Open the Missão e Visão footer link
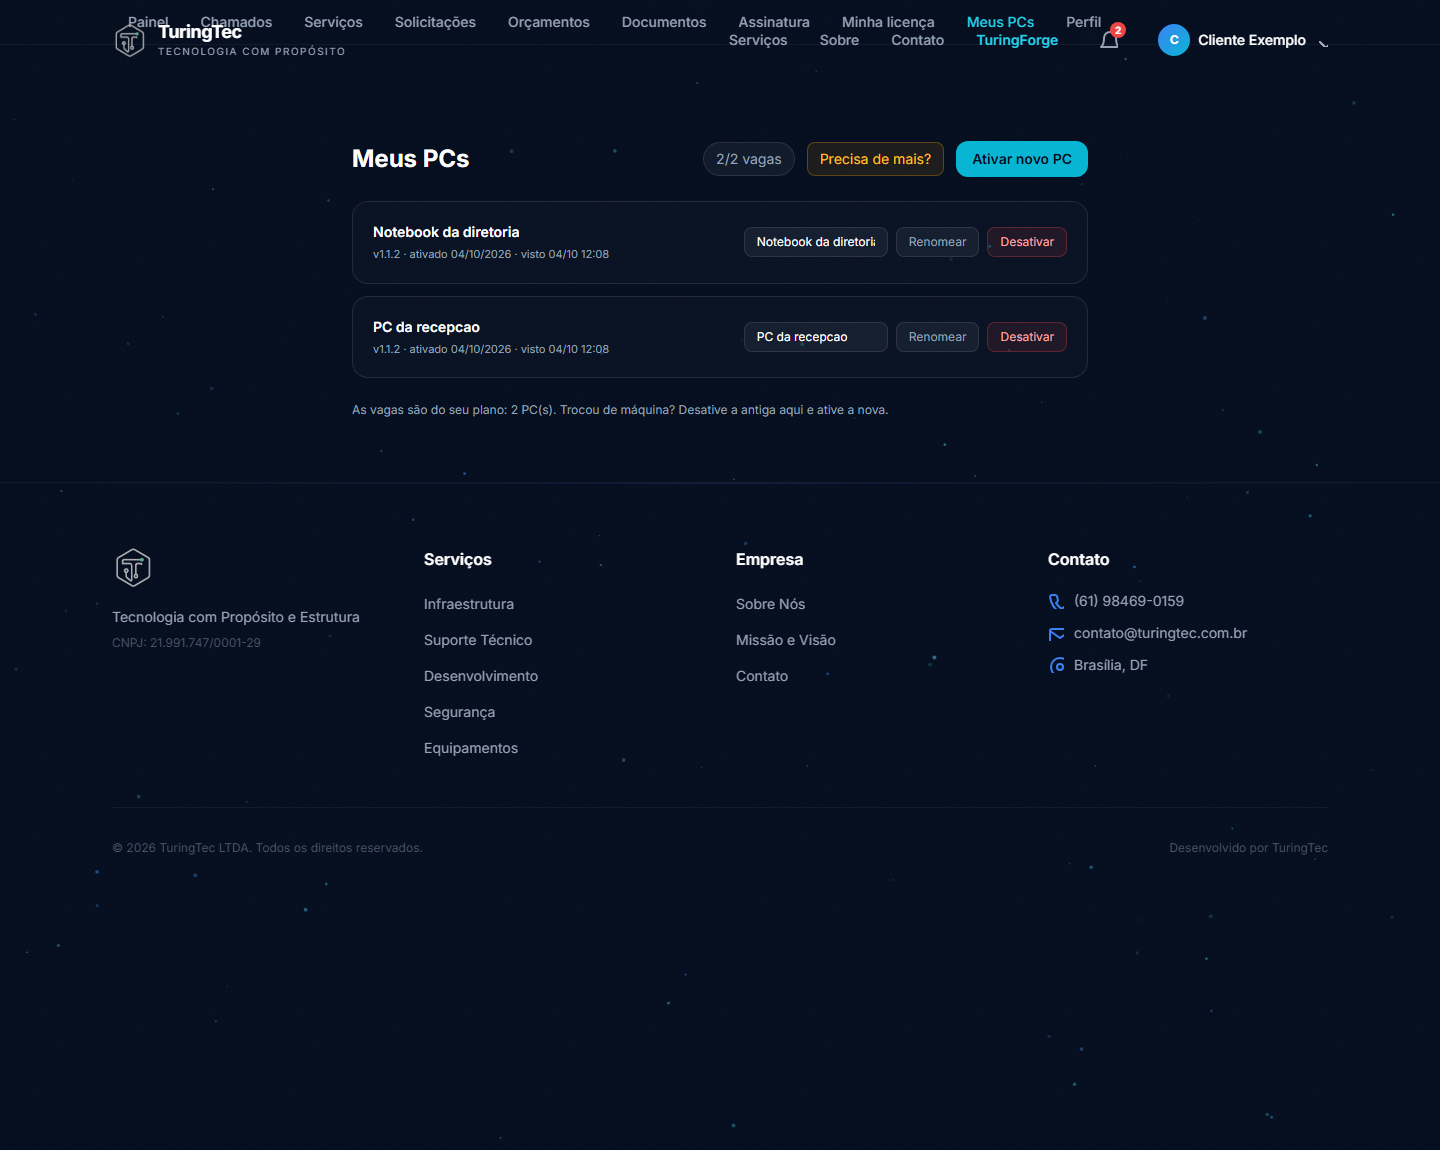The image size is (1440, 1150). pyautogui.click(x=786, y=640)
